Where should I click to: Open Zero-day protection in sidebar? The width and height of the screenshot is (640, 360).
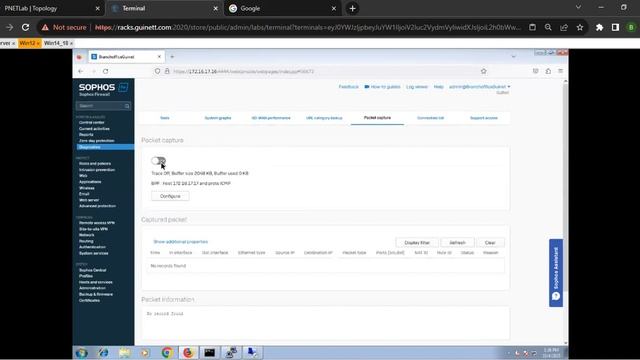click(96, 140)
